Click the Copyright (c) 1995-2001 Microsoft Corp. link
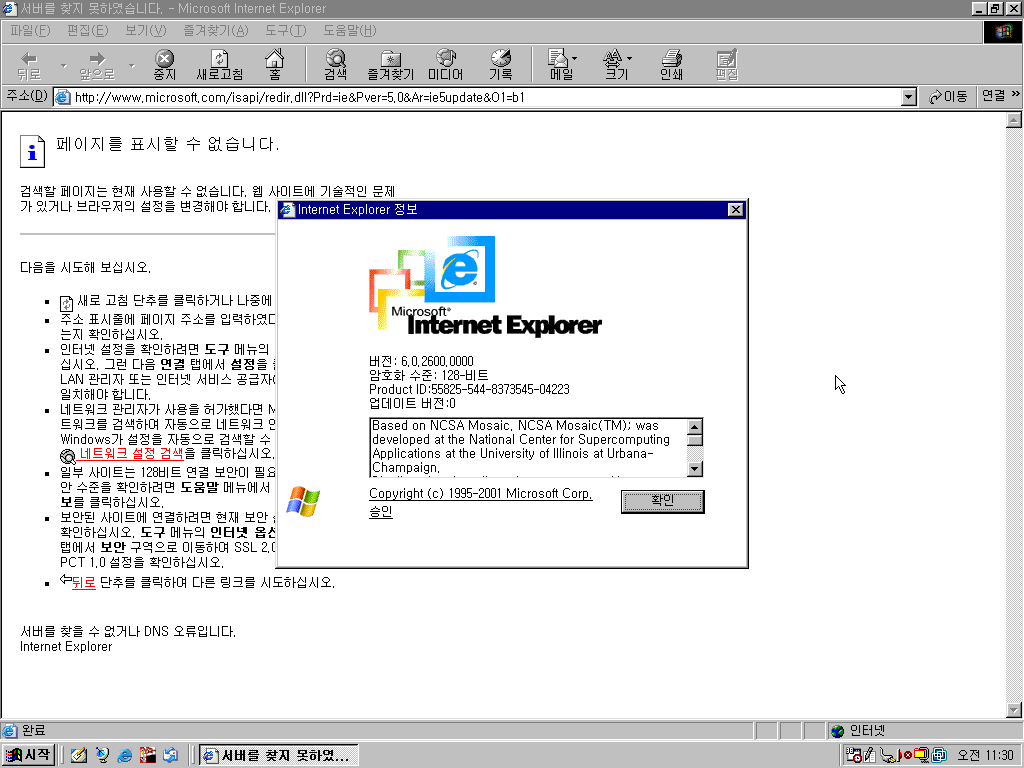This screenshot has width=1024, height=768. (x=481, y=494)
